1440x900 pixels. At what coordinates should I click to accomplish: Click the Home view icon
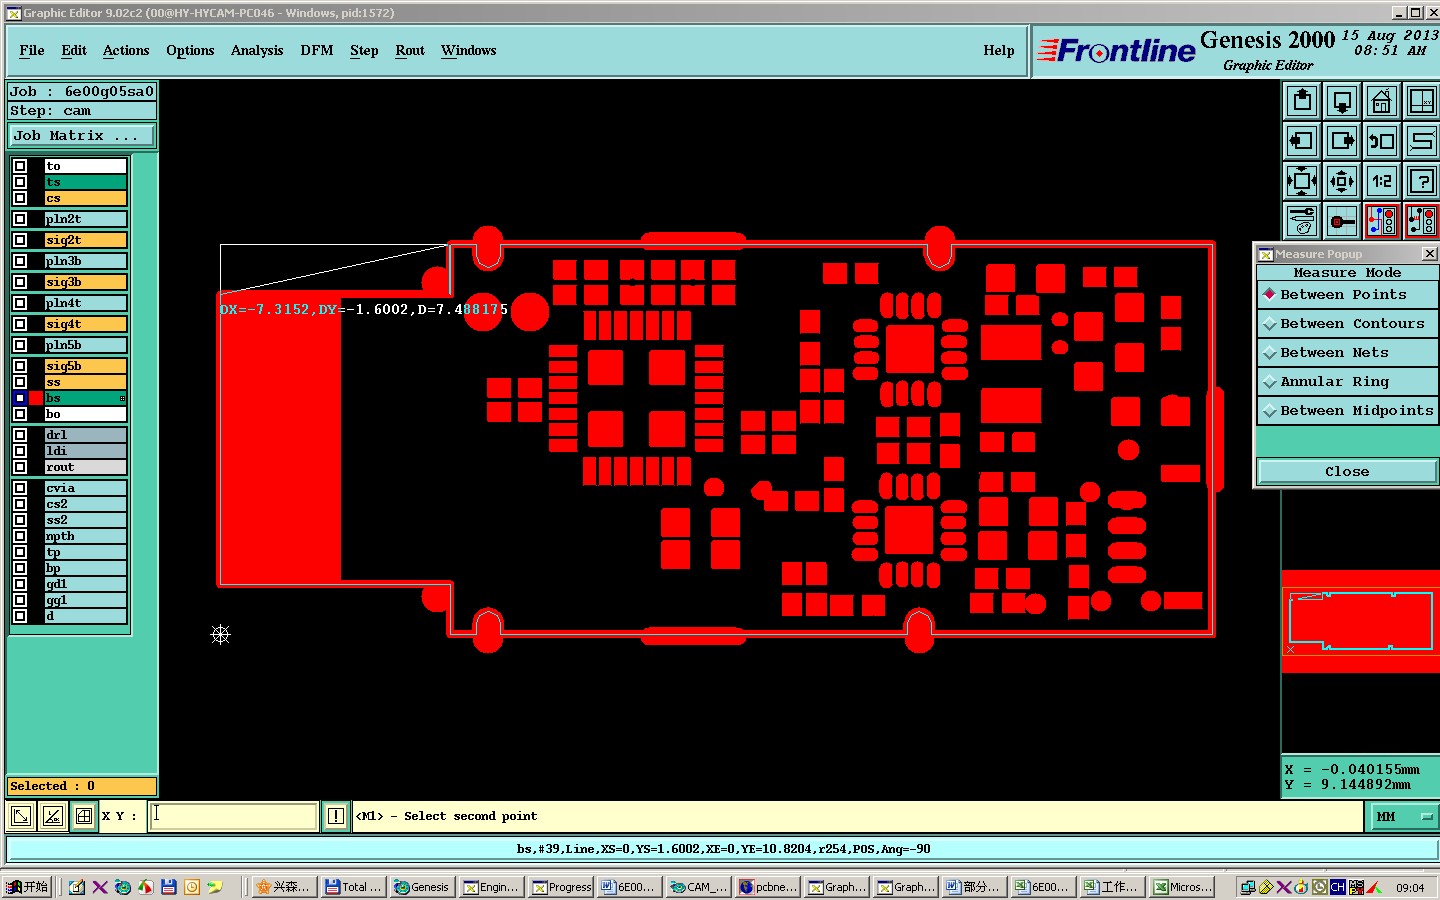pos(1382,101)
